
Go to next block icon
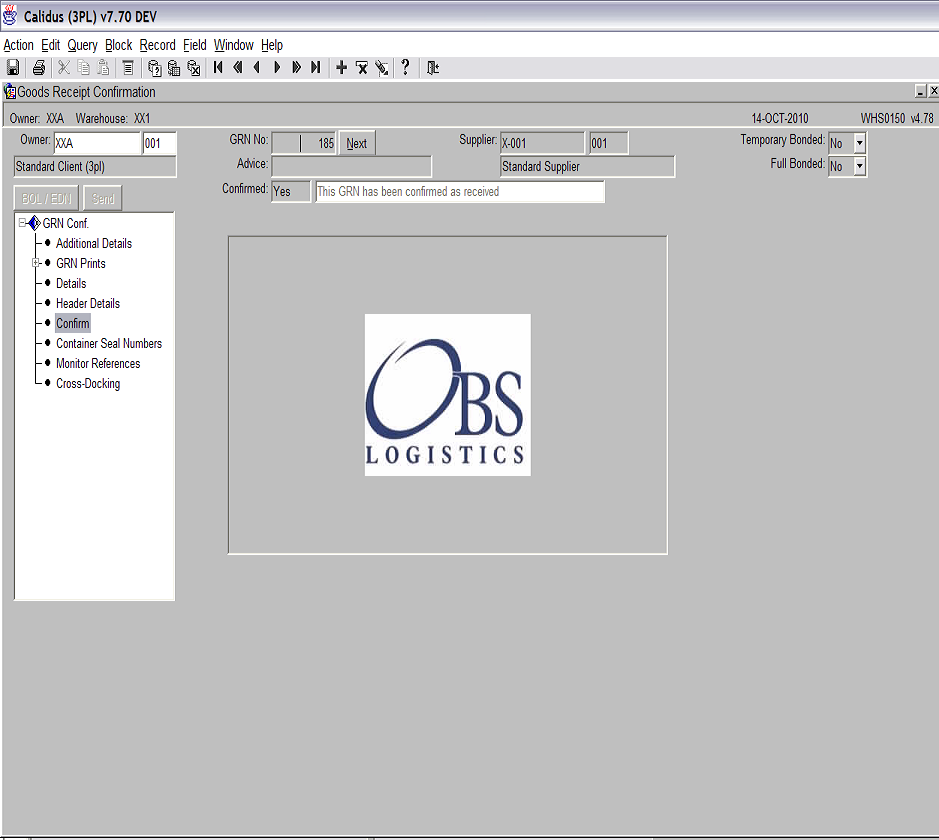point(296,68)
